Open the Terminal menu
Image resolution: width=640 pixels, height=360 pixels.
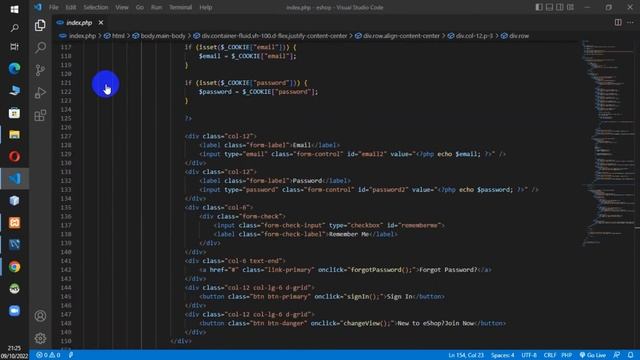click(x=180, y=7)
